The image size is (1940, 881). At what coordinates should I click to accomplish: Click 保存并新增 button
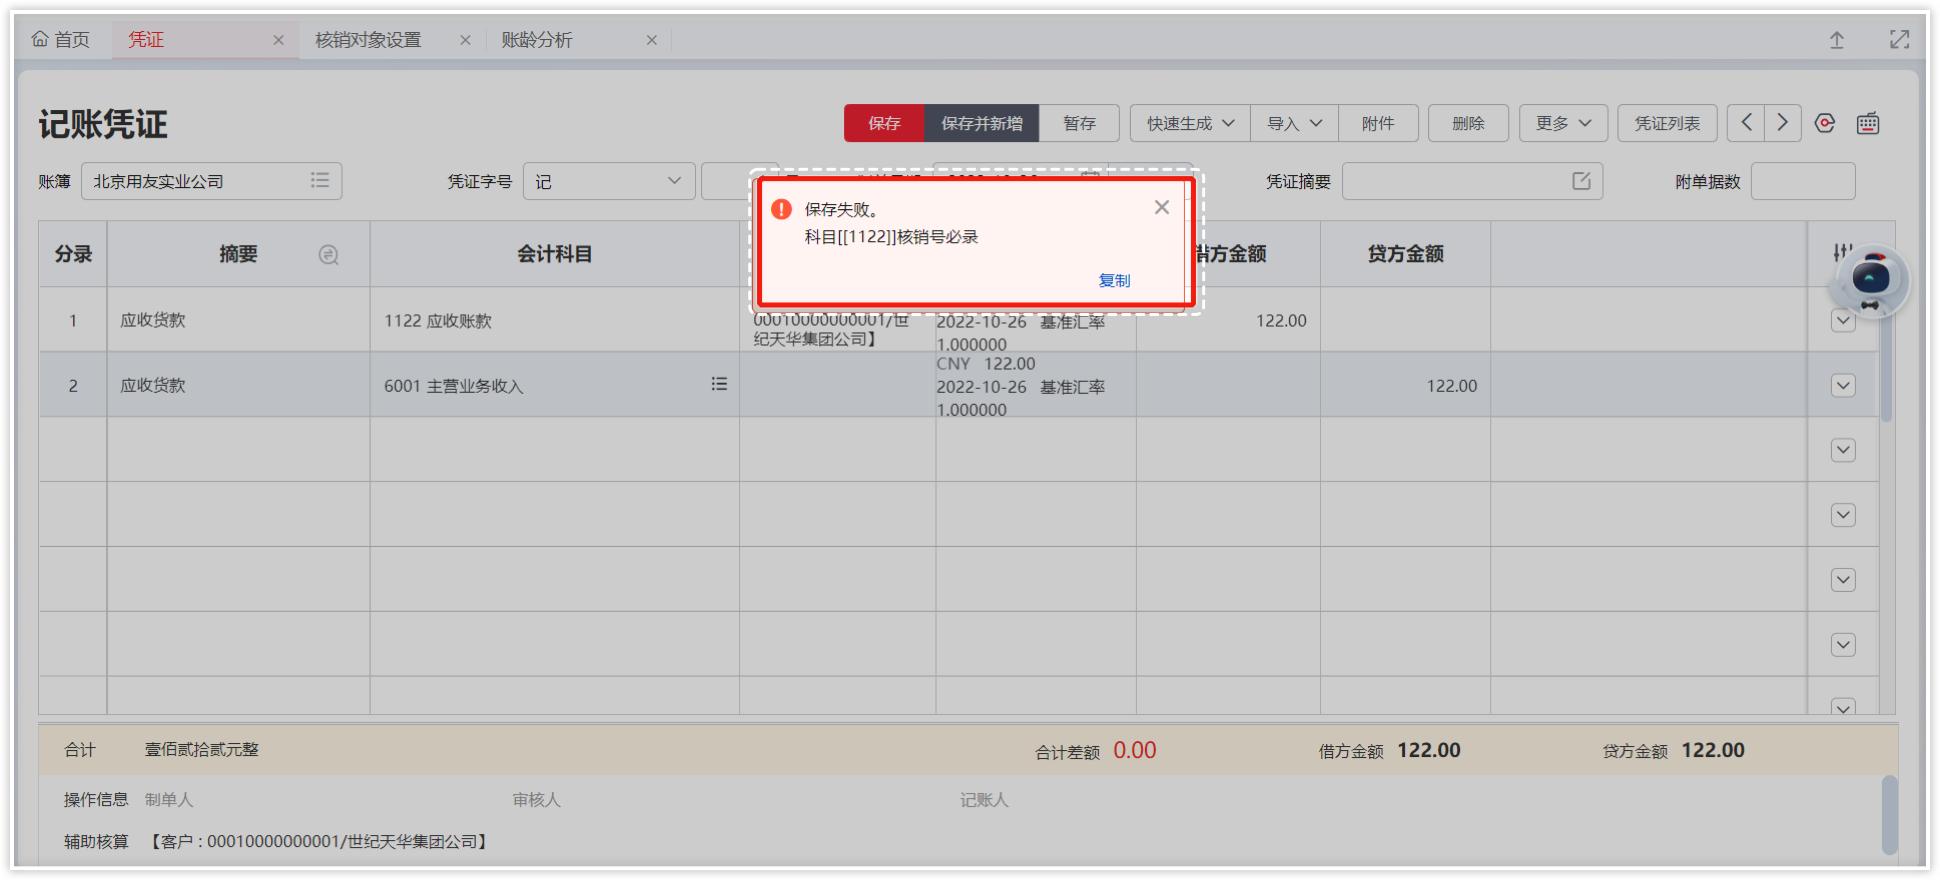pyautogui.click(x=982, y=123)
